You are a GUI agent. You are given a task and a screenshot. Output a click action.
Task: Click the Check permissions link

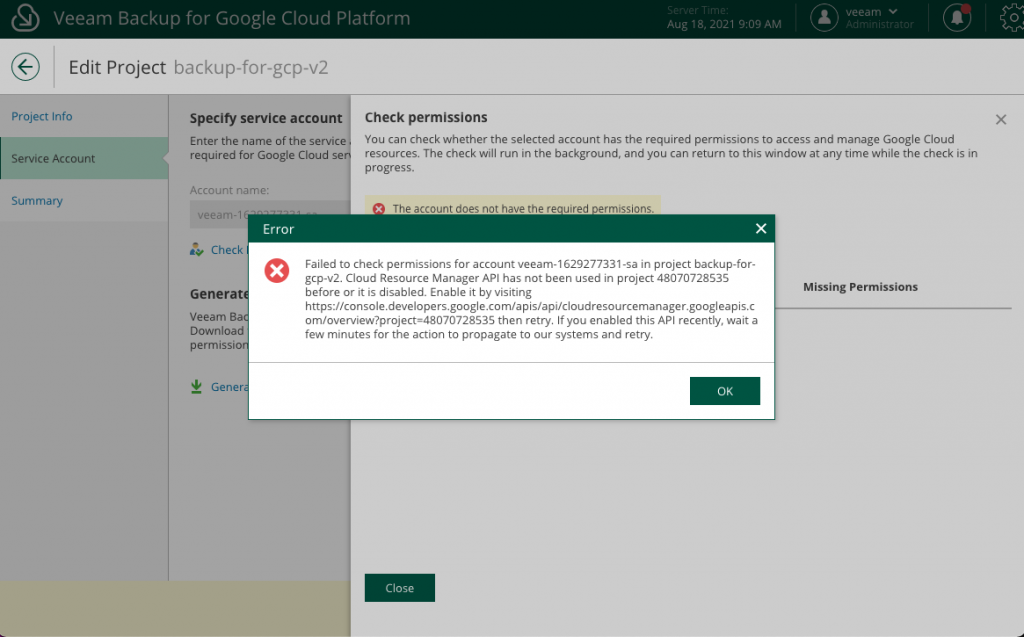tap(227, 250)
